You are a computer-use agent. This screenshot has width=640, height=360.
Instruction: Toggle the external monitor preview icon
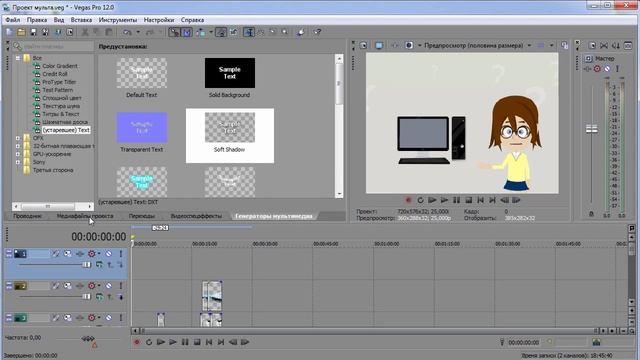pyautogui.click(x=379, y=45)
